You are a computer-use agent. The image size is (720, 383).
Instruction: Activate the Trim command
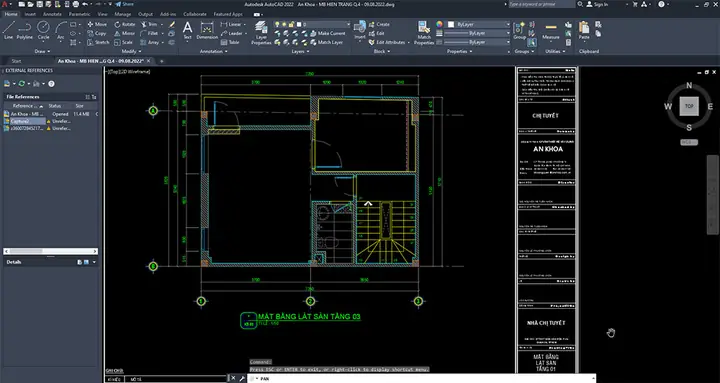(149, 24)
